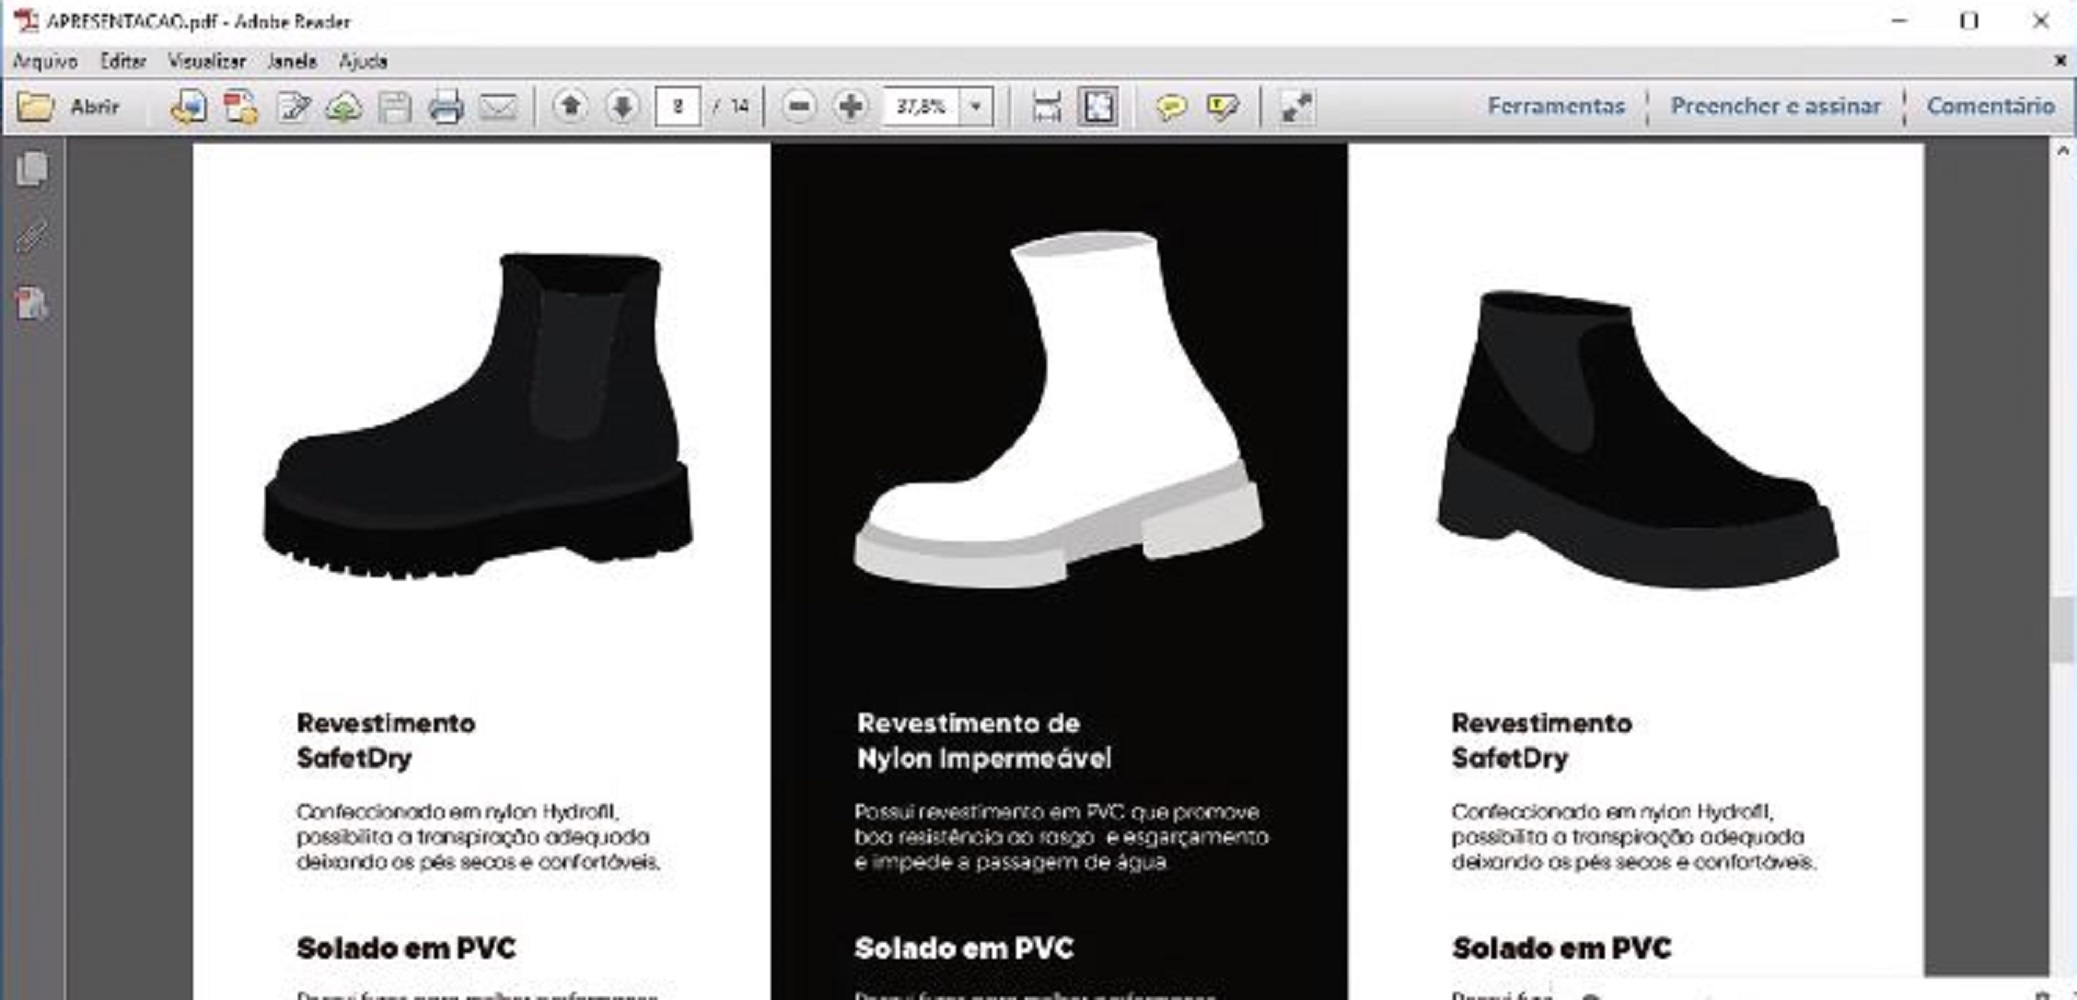Zoom in using the plus button
This screenshot has height=1000, width=2077.
[850, 106]
